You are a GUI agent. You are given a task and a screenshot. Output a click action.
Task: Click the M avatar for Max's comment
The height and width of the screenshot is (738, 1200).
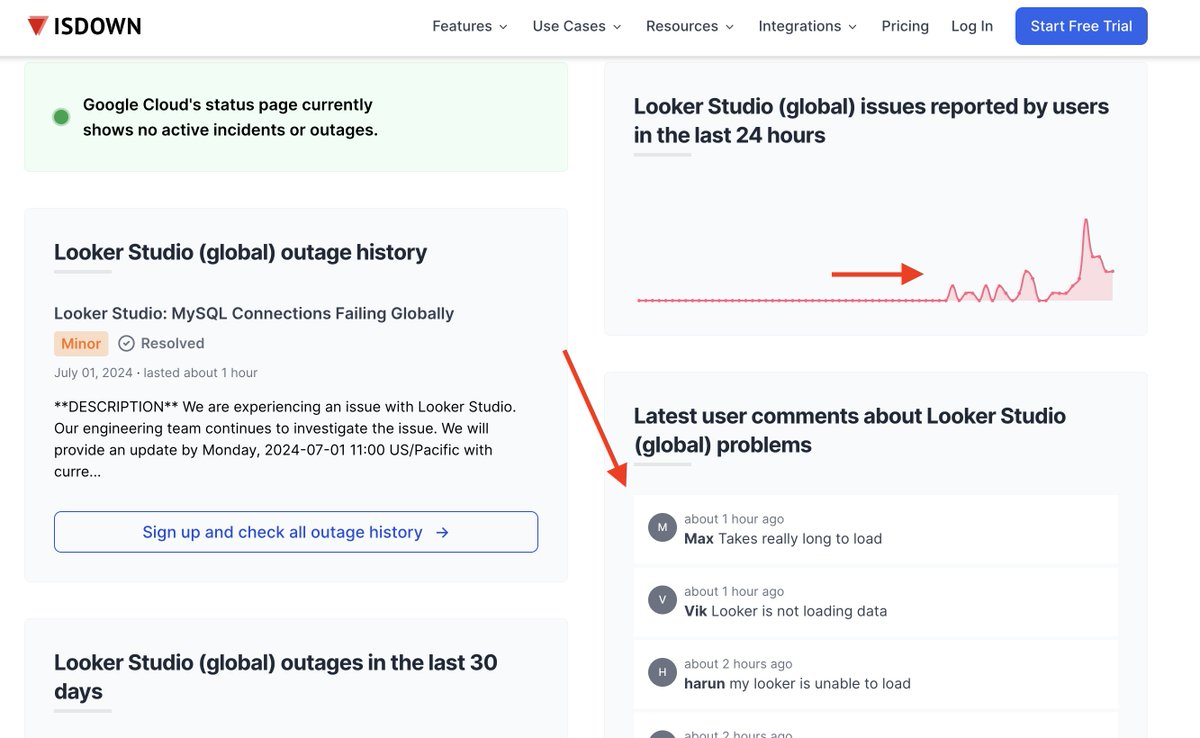(662, 527)
